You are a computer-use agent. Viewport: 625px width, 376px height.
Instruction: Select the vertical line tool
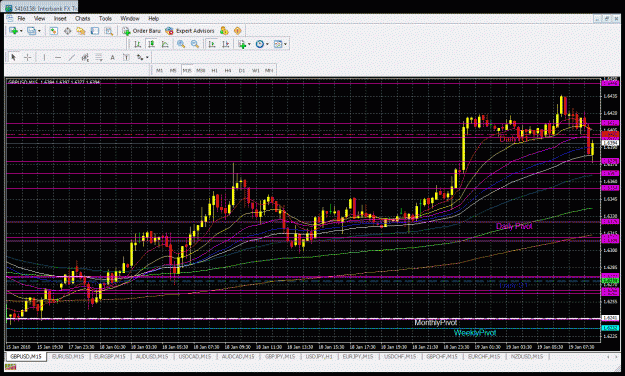[44, 57]
